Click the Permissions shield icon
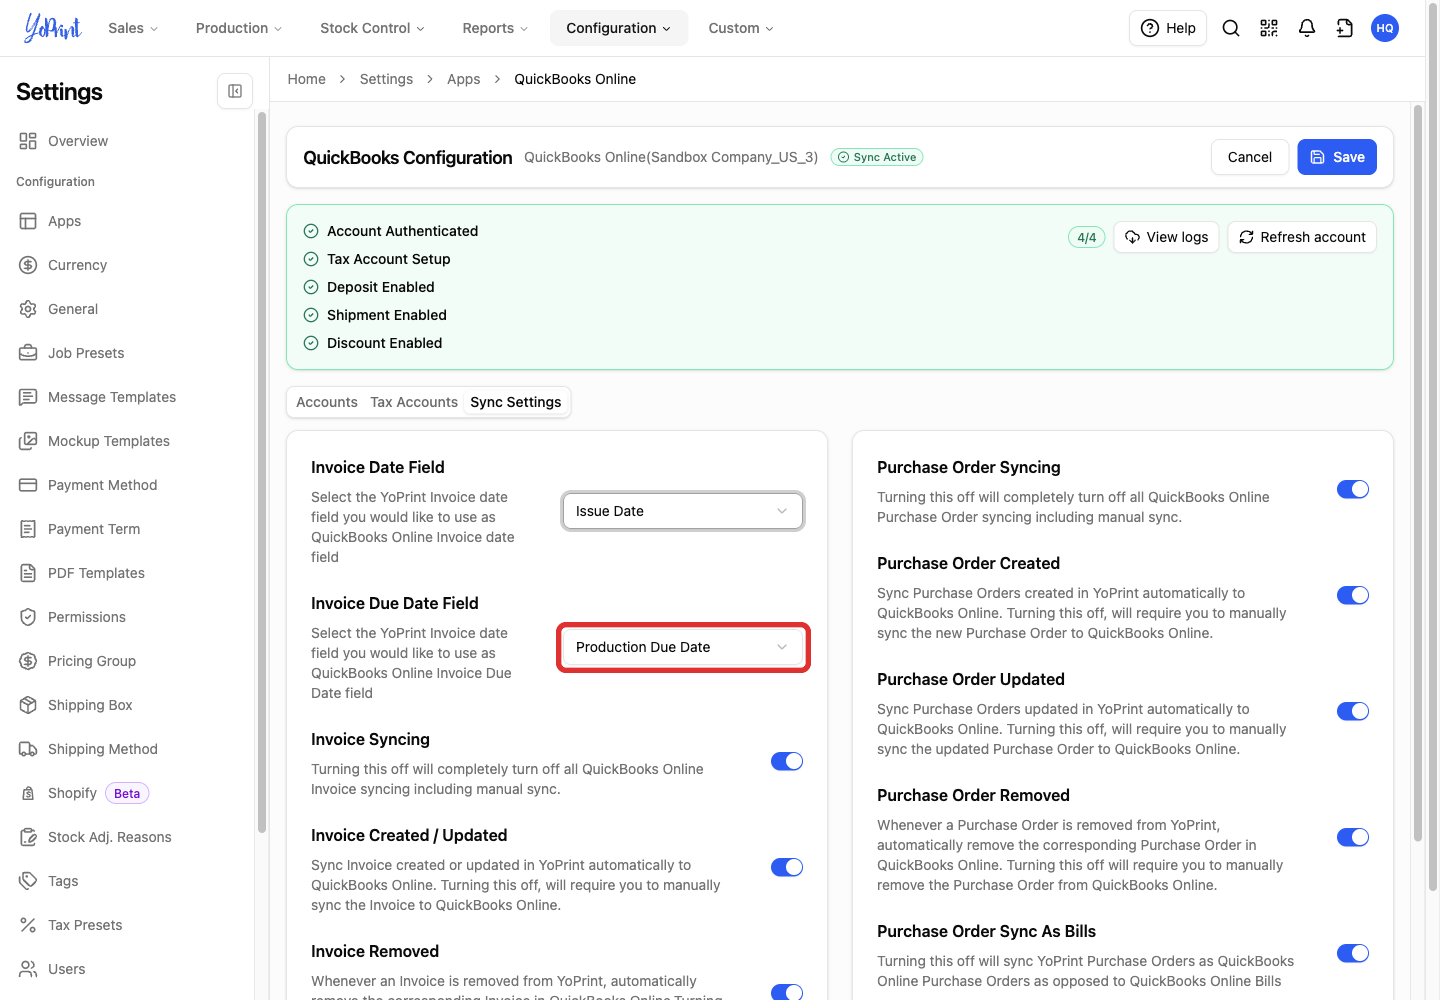The image size is (1440, 1000). click(28, 617)
